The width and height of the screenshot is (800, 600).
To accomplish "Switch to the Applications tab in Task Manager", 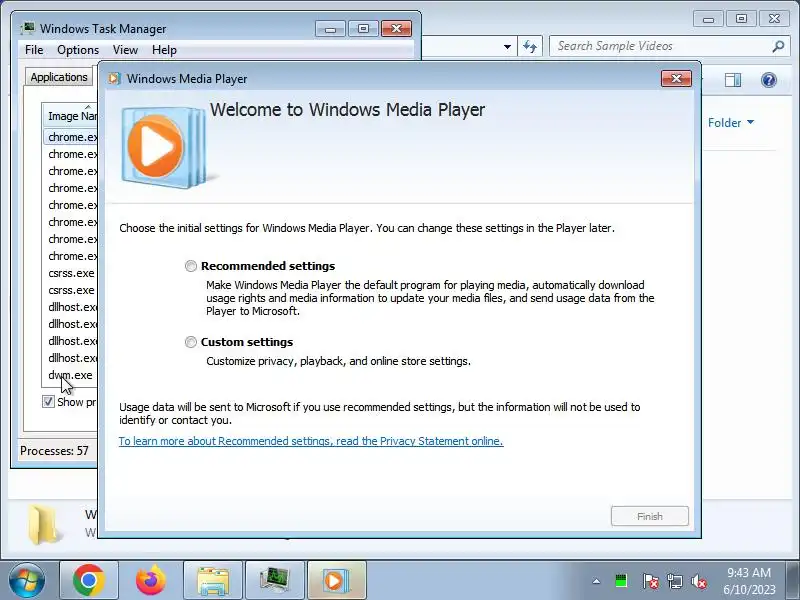I will coord(59,77).
